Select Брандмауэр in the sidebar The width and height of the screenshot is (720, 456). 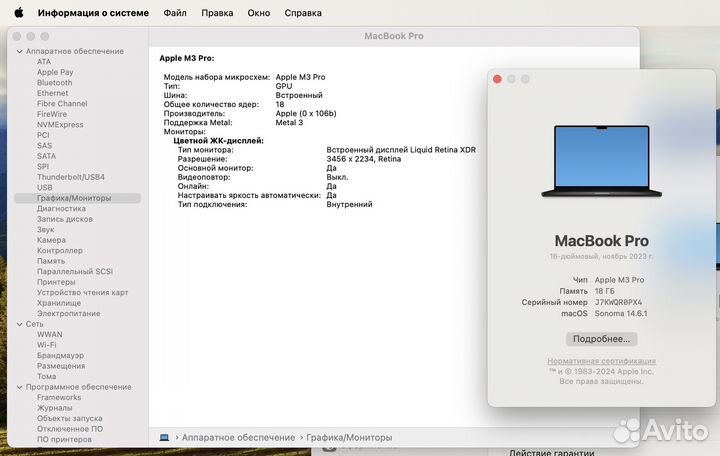(60, 356)
